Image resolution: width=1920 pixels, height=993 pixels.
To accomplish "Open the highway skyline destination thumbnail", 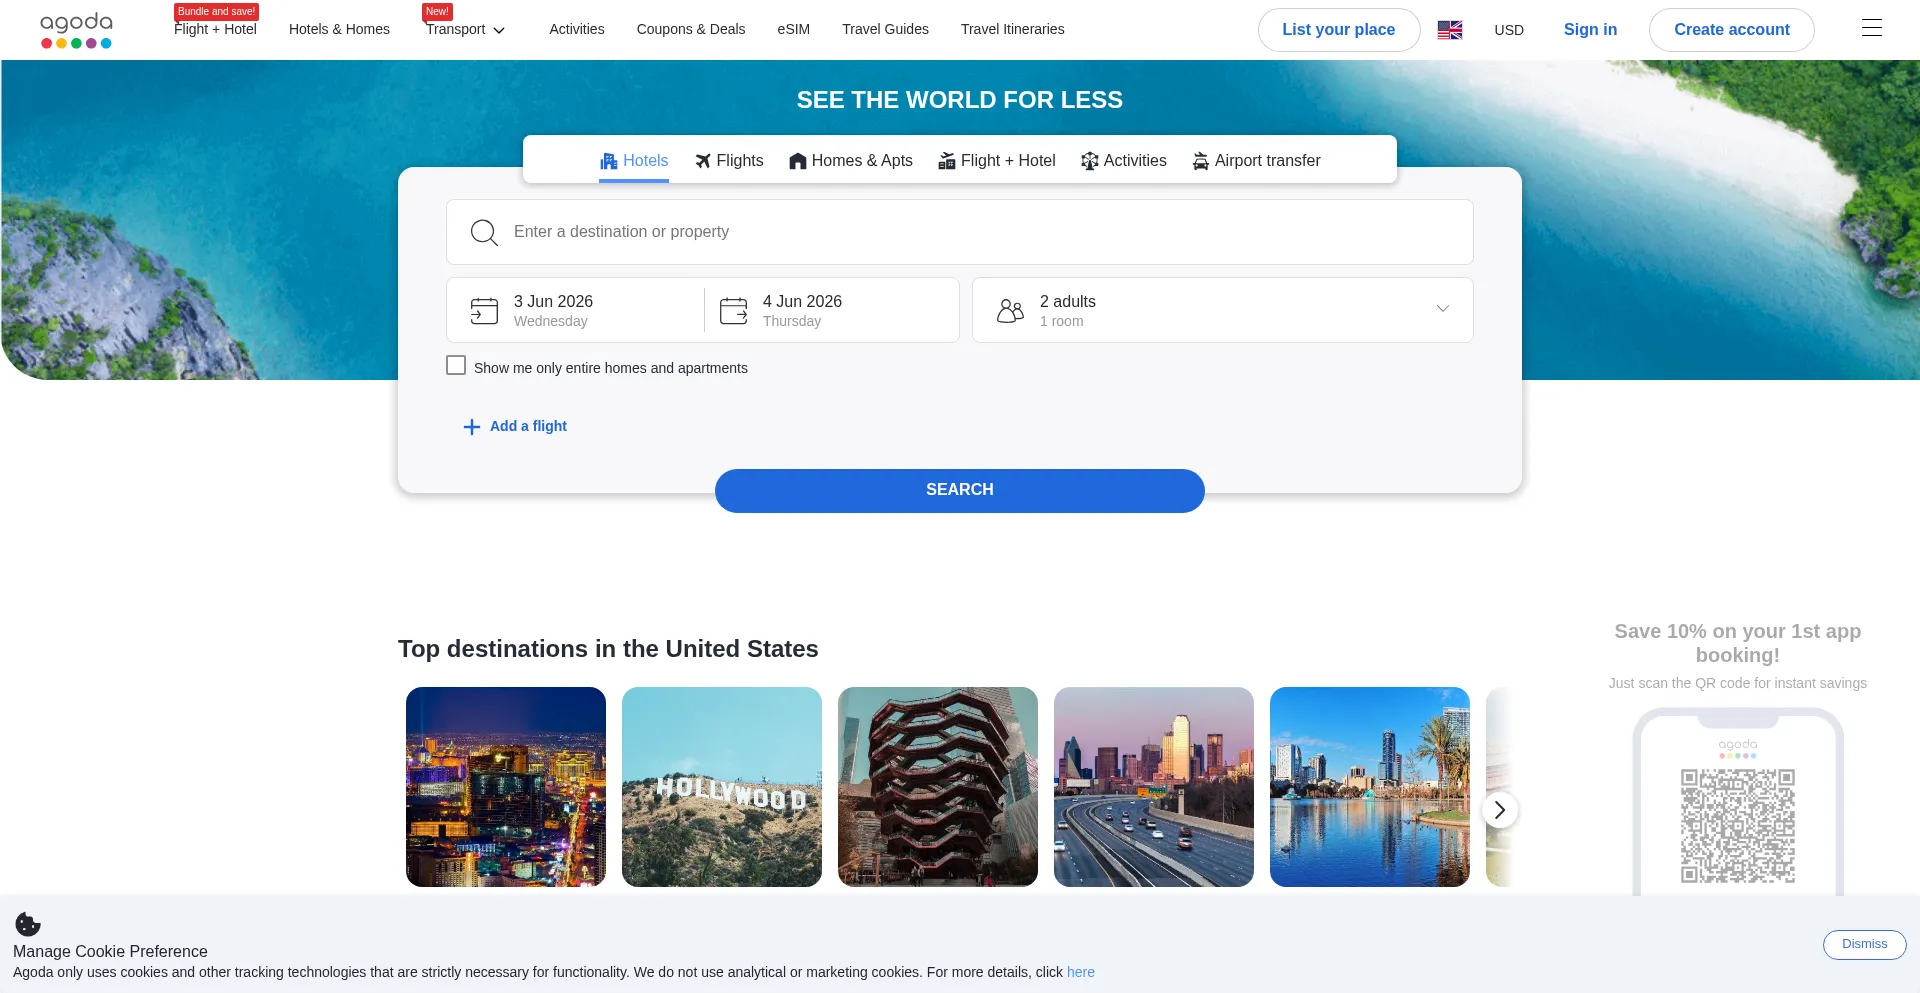I will coord(1154,787).
